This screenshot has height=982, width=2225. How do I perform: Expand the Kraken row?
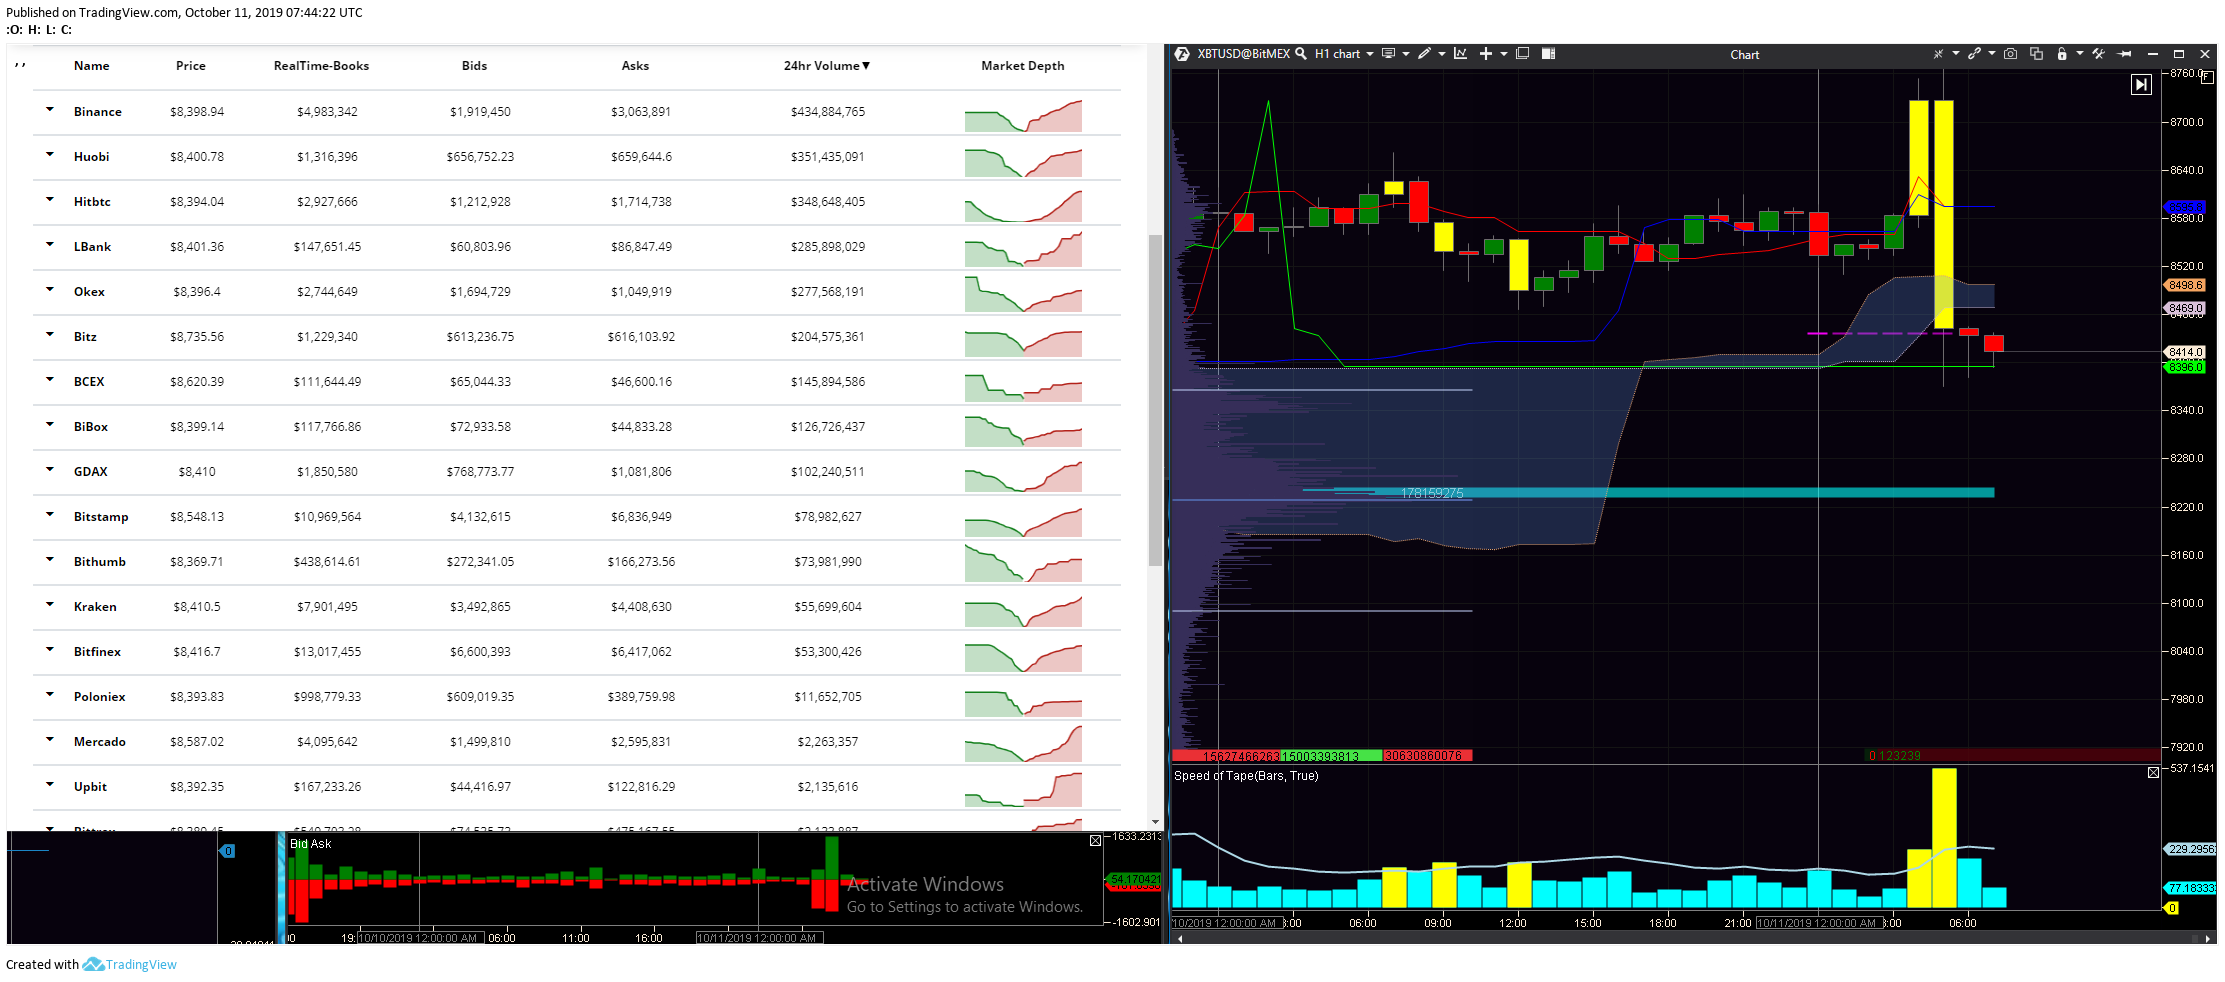tap(49, 605)
